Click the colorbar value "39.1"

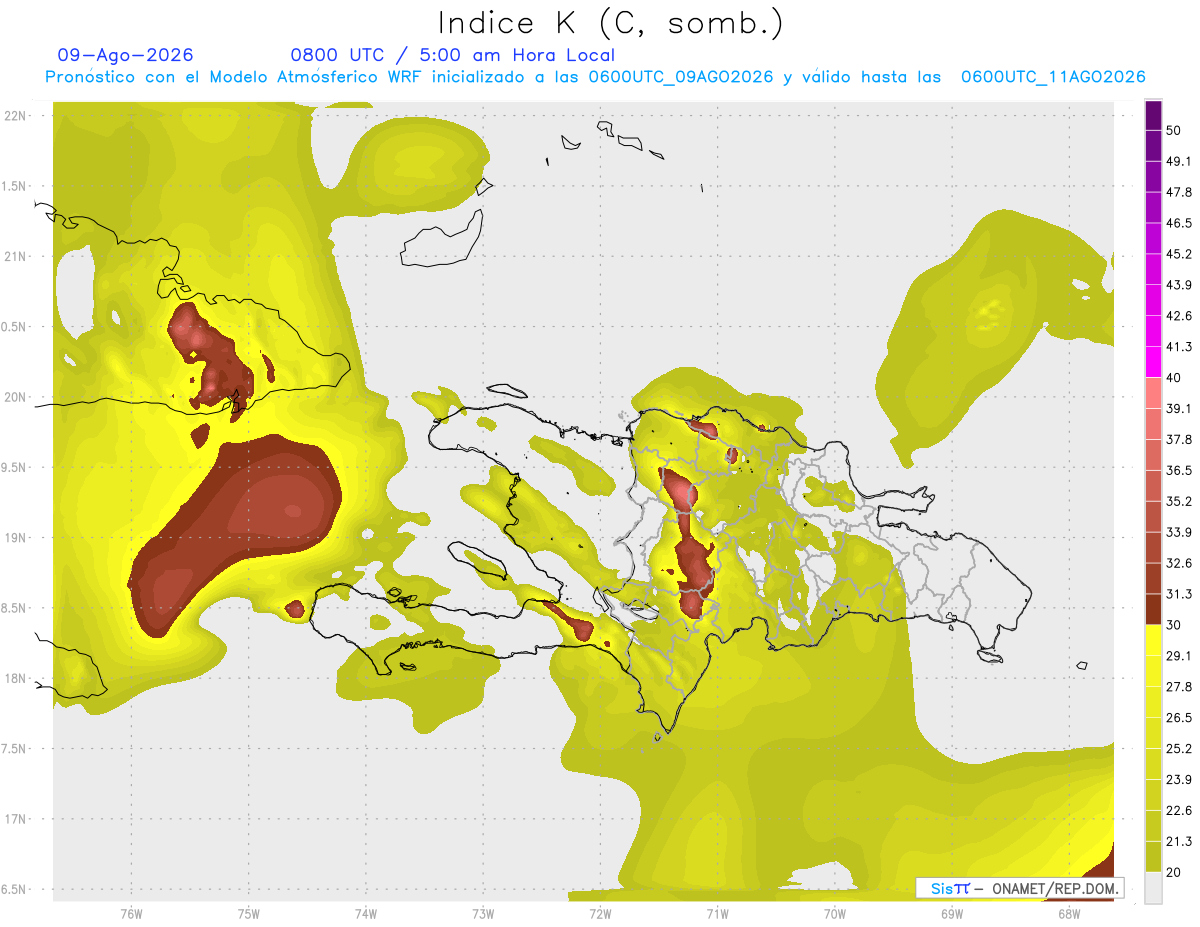(1179, 408)
